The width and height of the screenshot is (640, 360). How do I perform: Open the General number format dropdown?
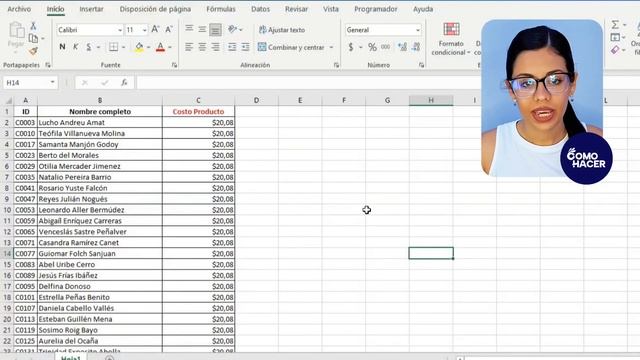(x=418, y=30)
